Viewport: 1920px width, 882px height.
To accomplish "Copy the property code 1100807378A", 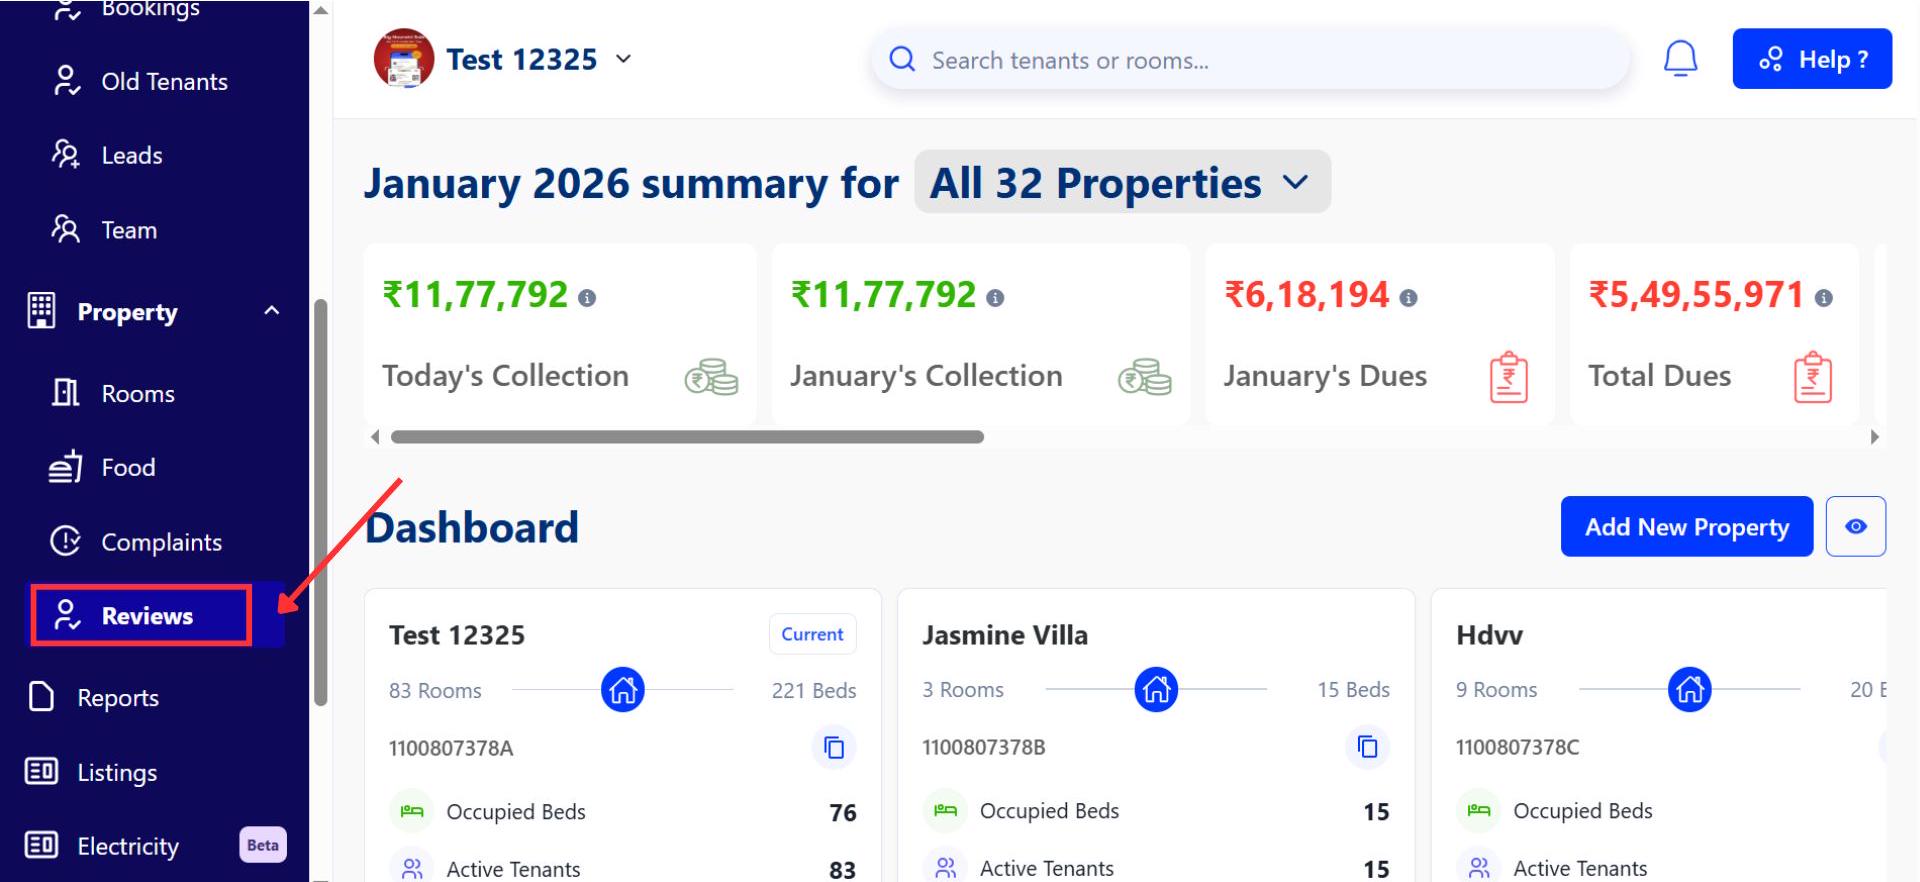I will pos(833,748).
